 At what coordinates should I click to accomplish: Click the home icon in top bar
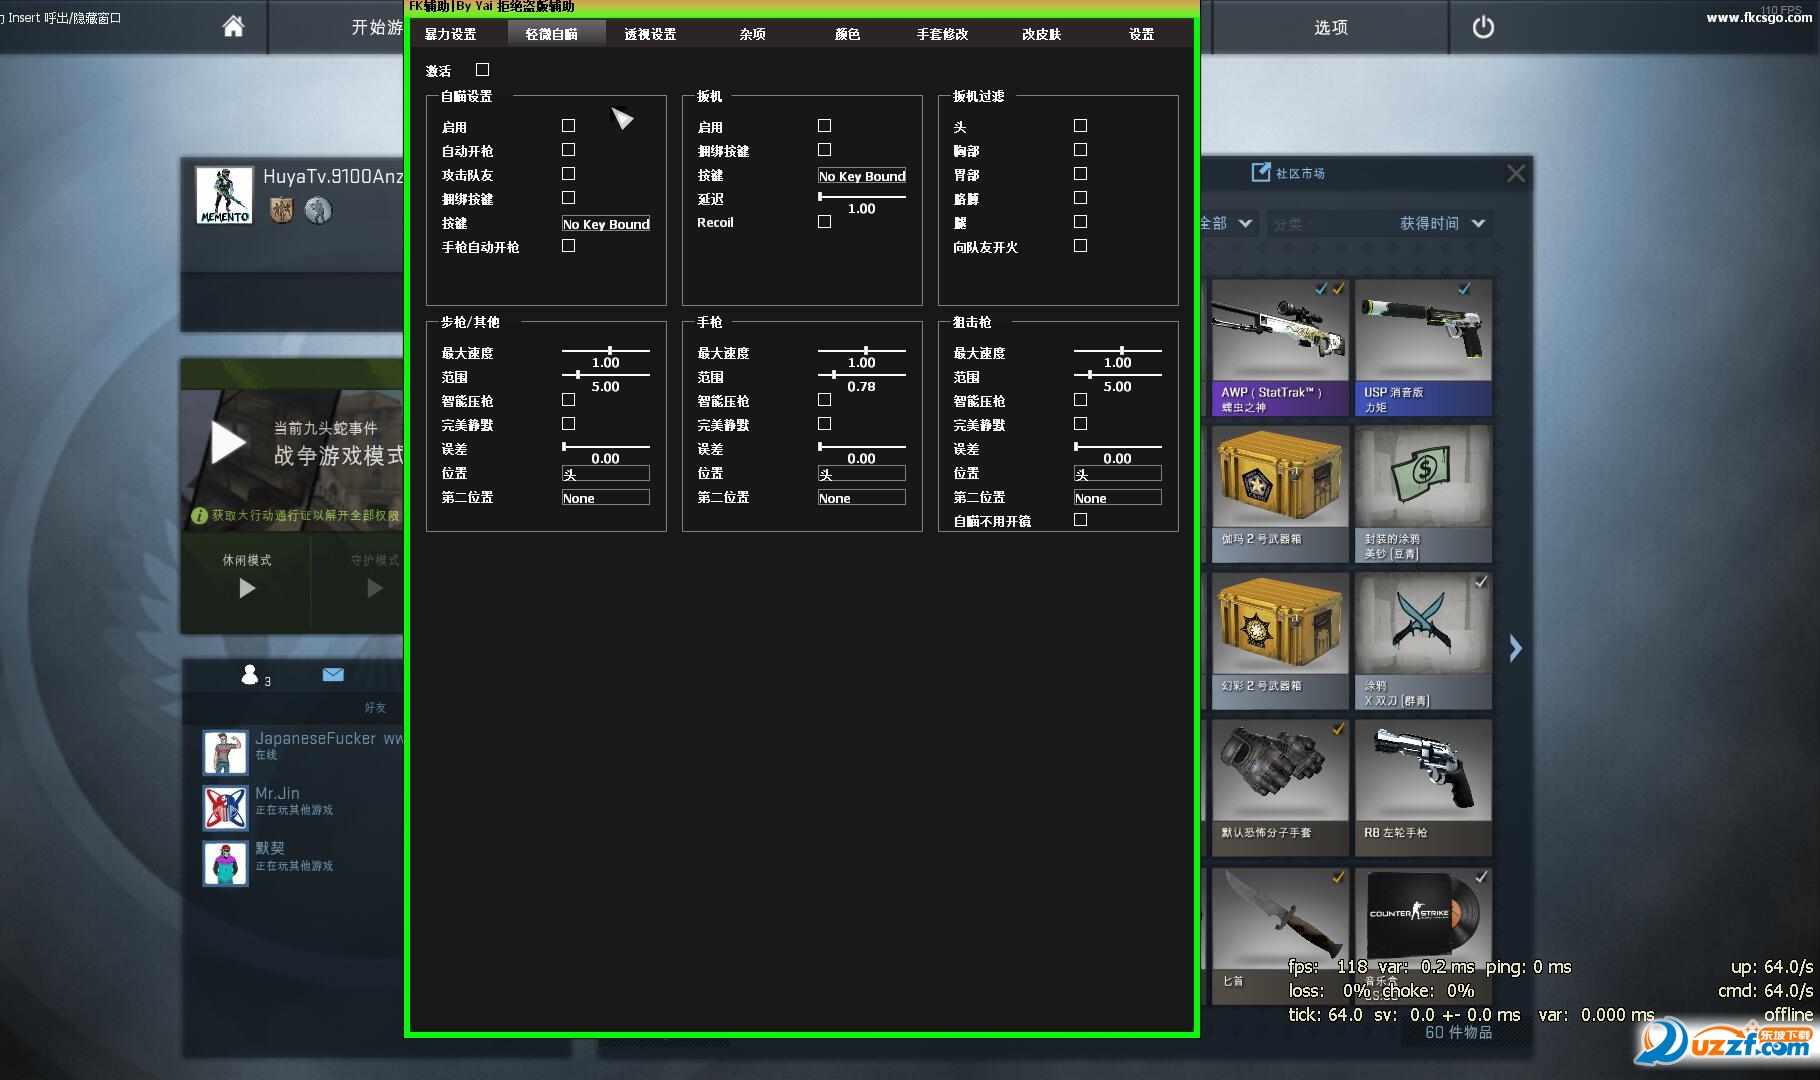tap(233, 26)
